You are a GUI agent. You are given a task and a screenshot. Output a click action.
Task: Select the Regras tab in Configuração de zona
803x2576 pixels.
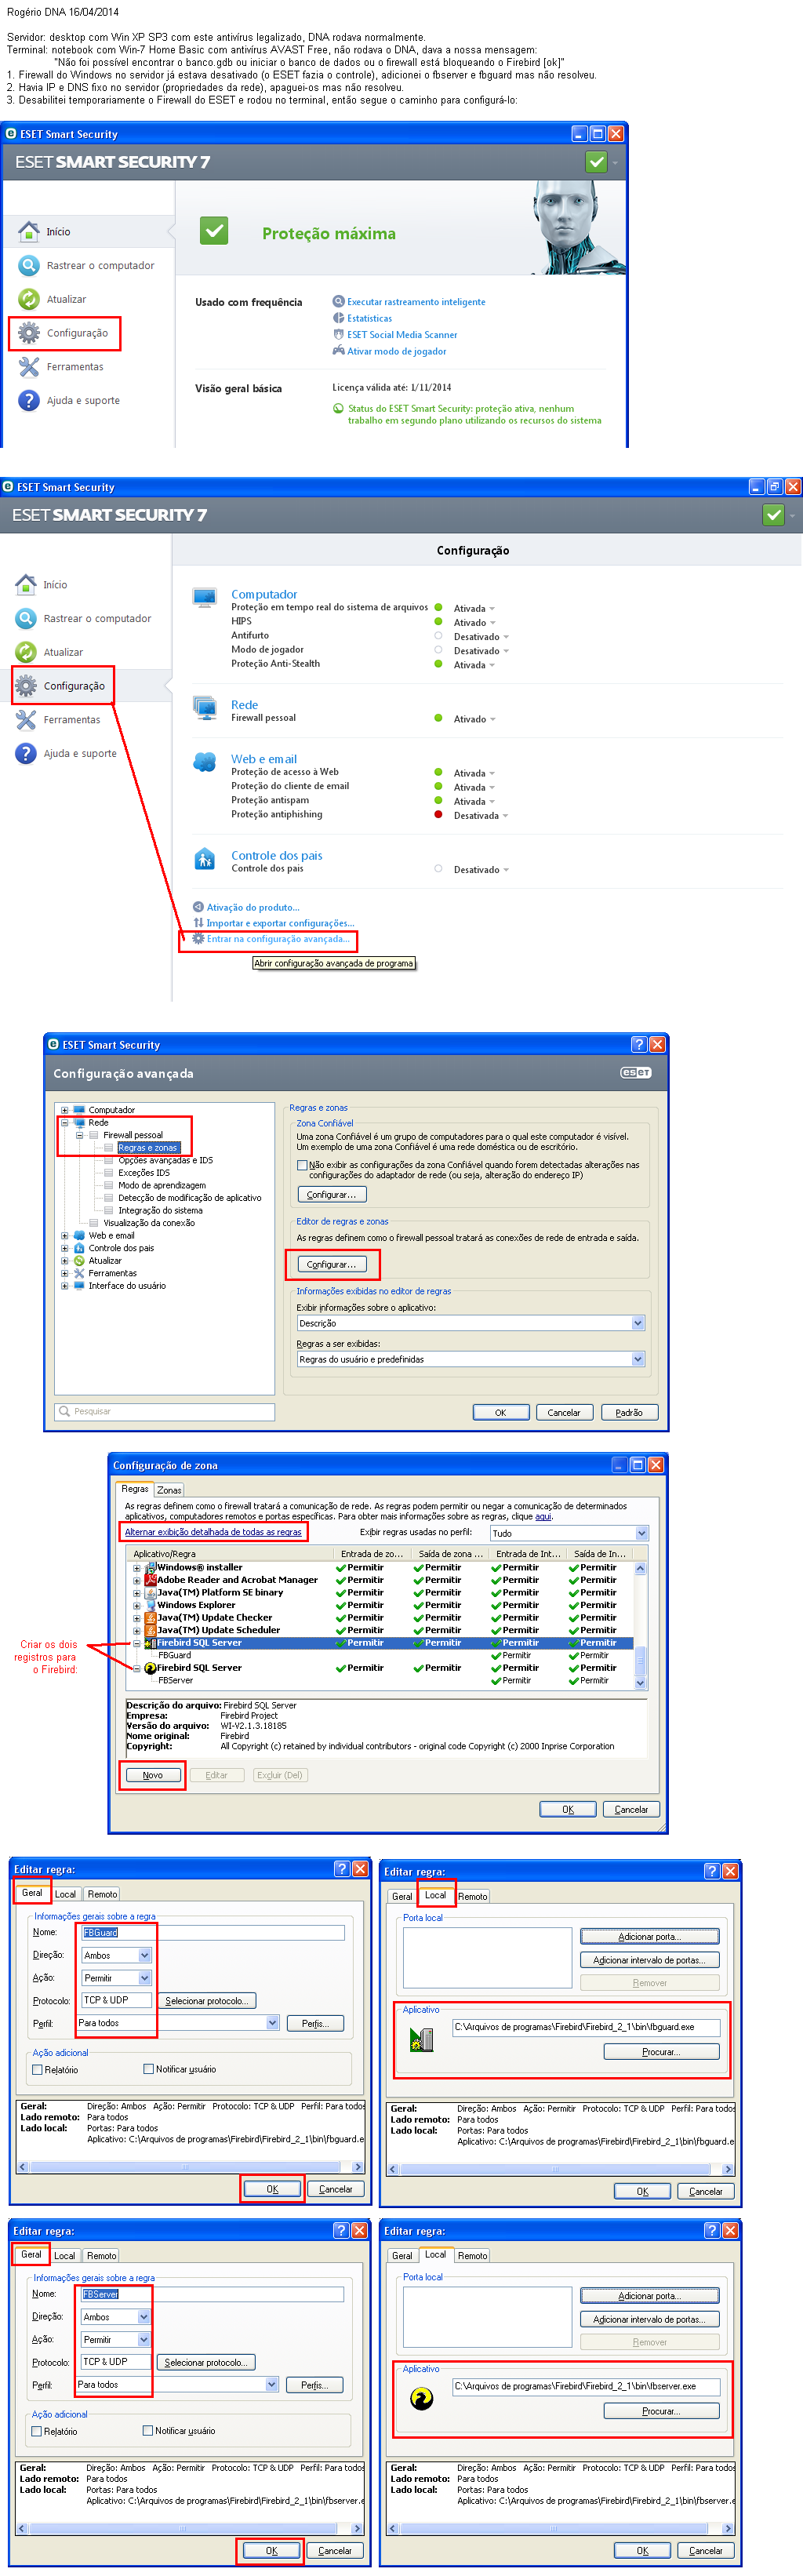[135, 1489]
